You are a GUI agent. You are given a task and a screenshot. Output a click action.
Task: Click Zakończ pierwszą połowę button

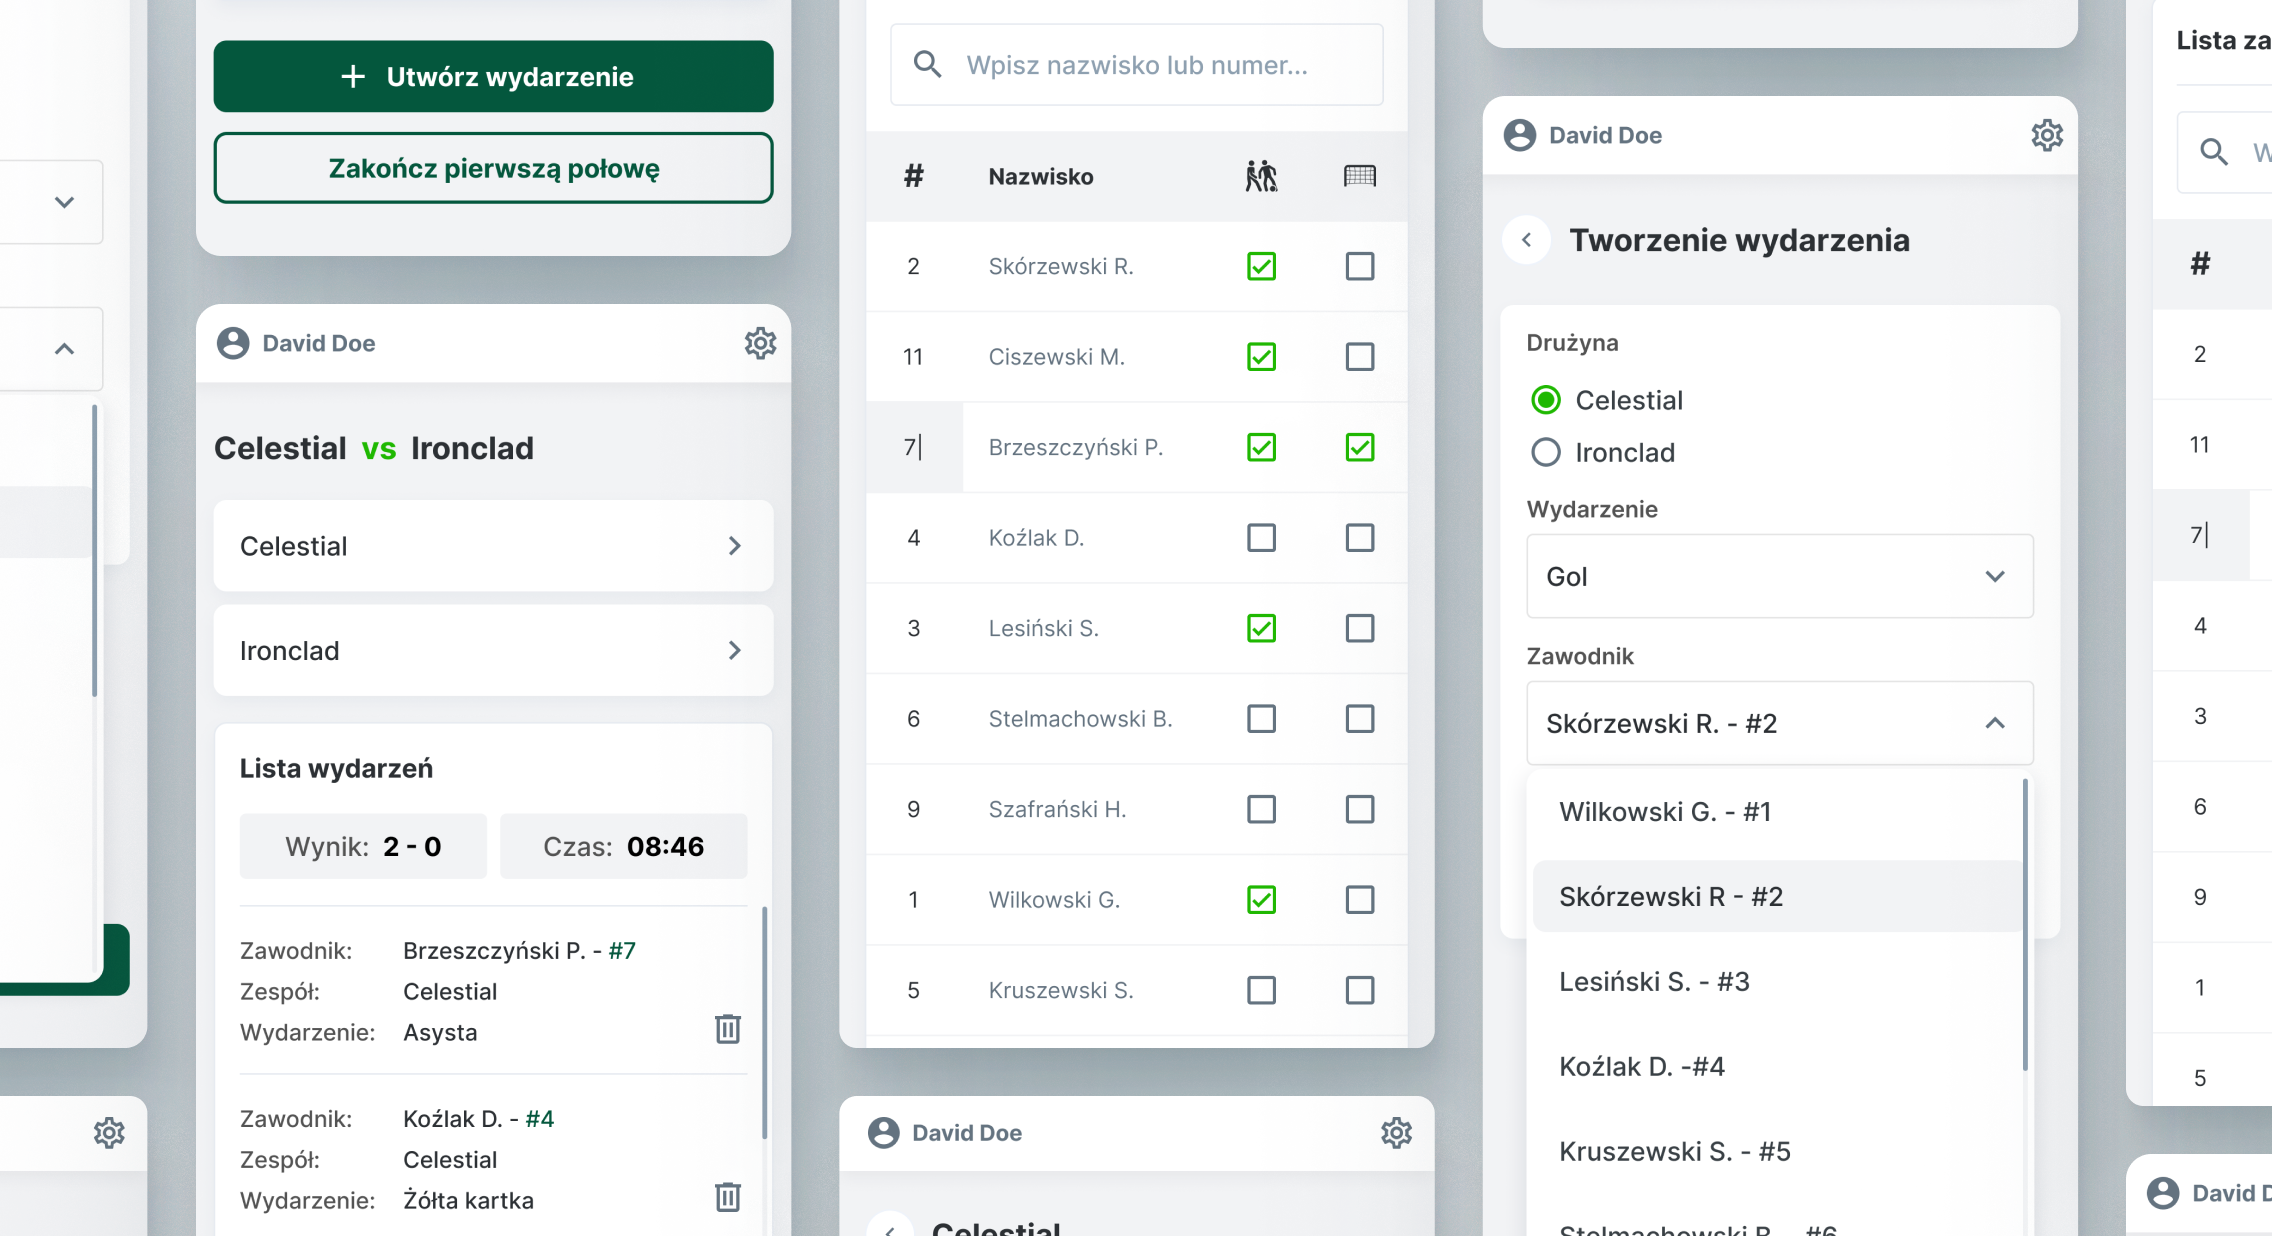click(x=493, y=168)
